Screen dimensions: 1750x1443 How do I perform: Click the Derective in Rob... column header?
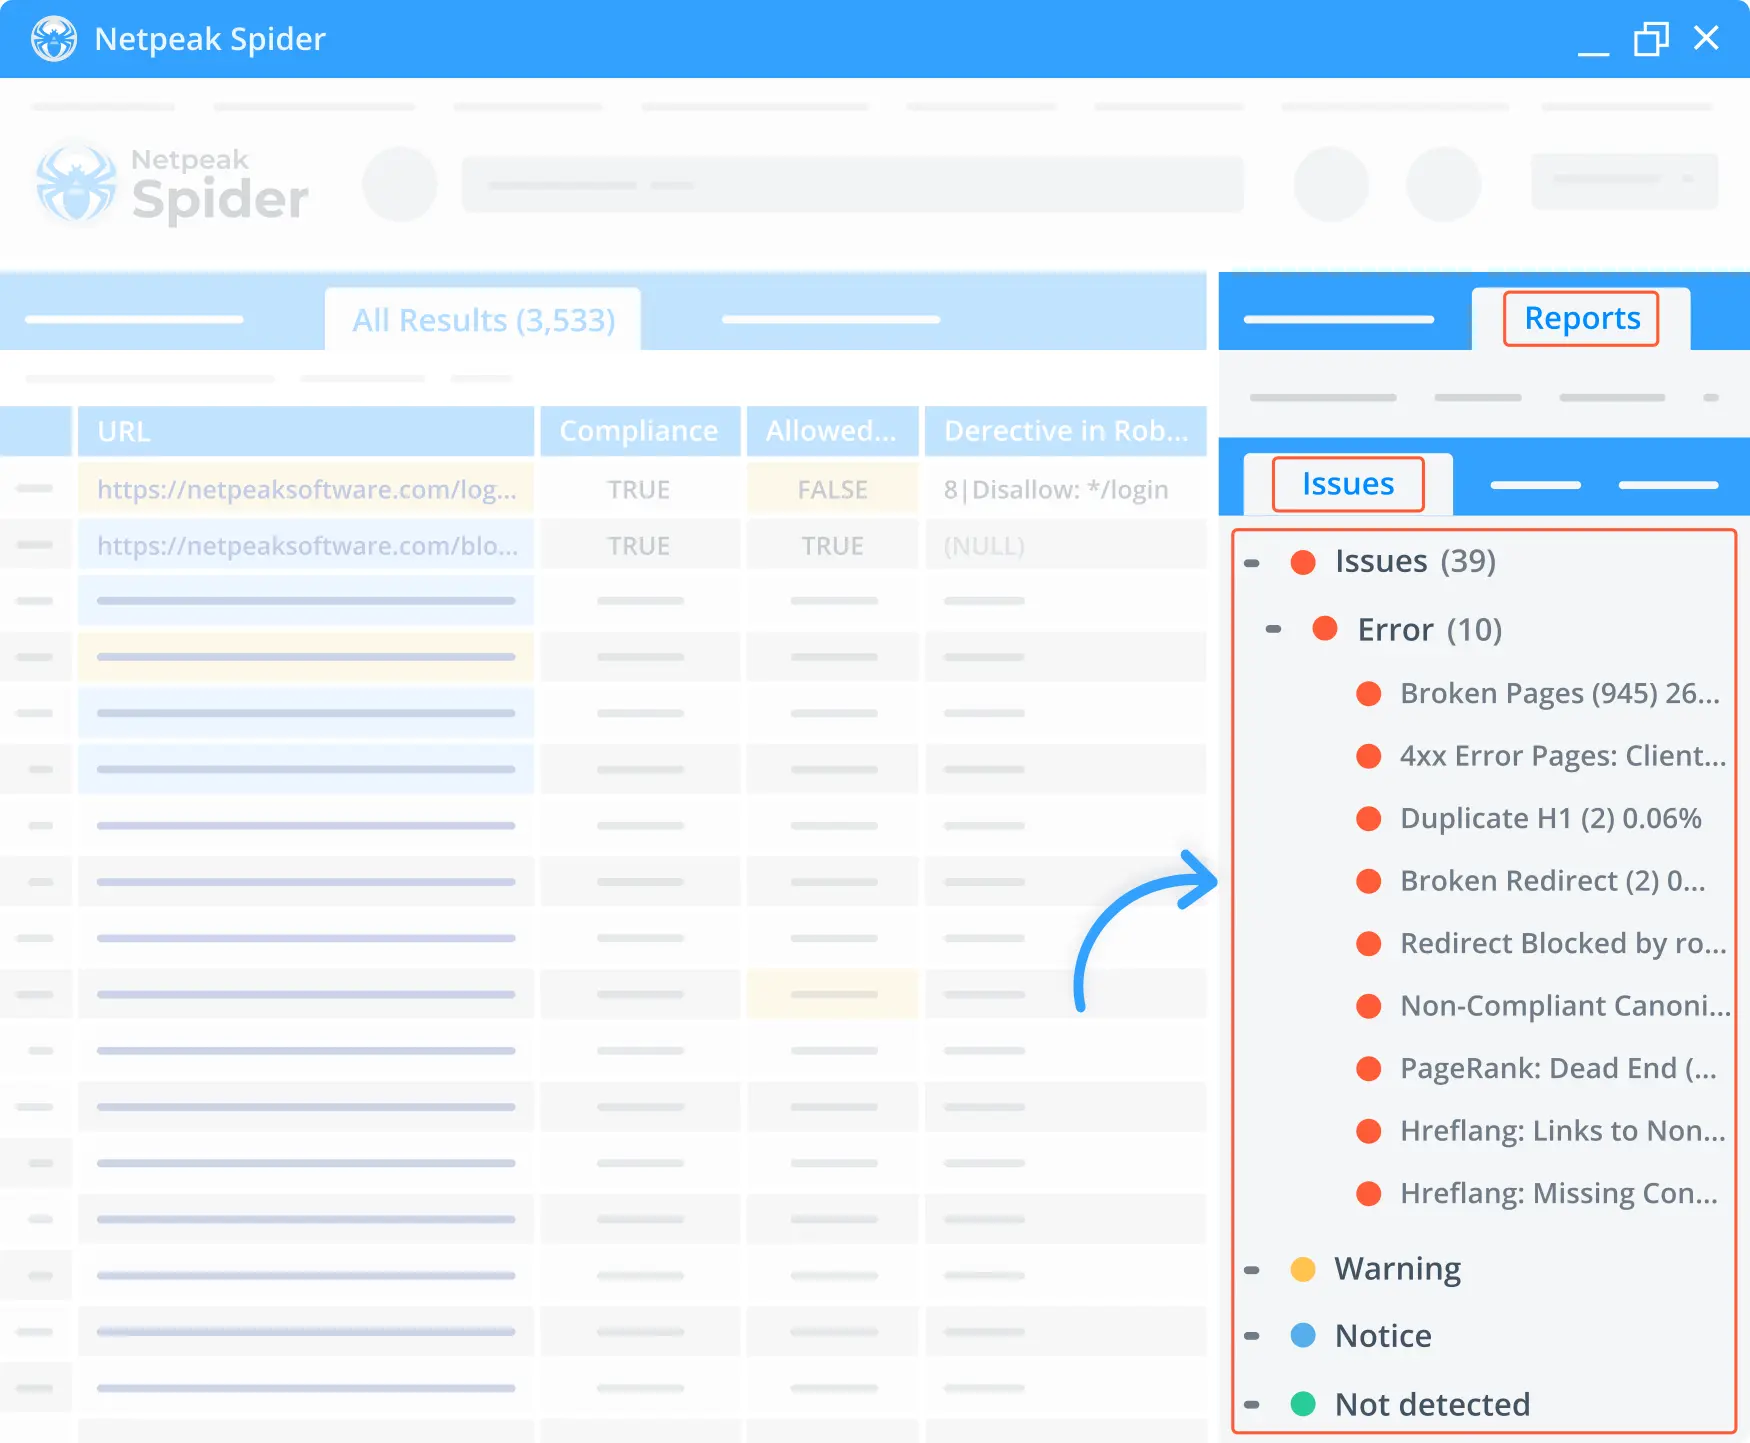click(x=1065, y=431)
